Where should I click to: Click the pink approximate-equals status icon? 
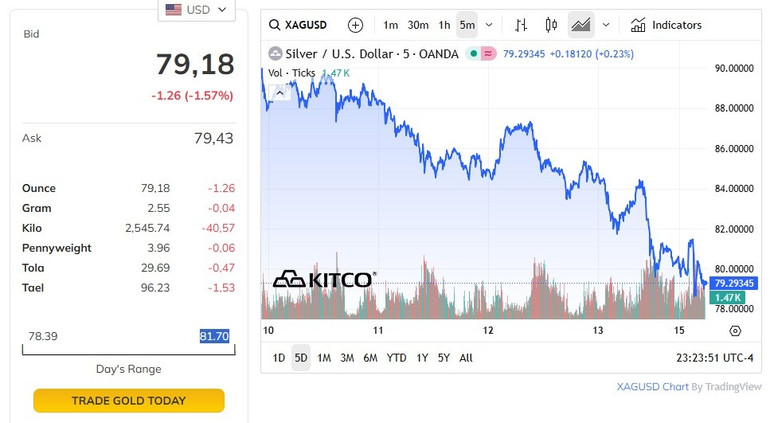(x=489, y=54)
